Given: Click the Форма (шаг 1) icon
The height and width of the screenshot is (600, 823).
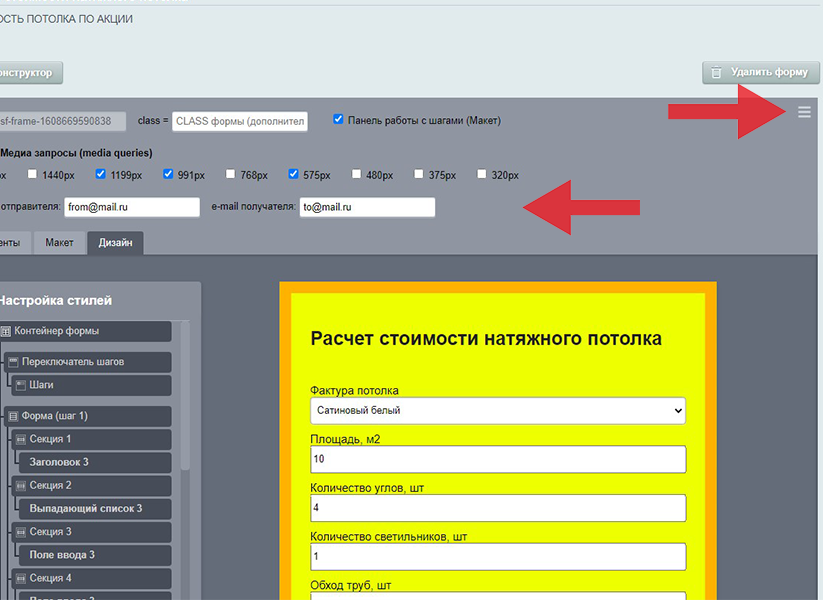Looking at the screenshot, I should pyautogui.click(x=13, y=416).
